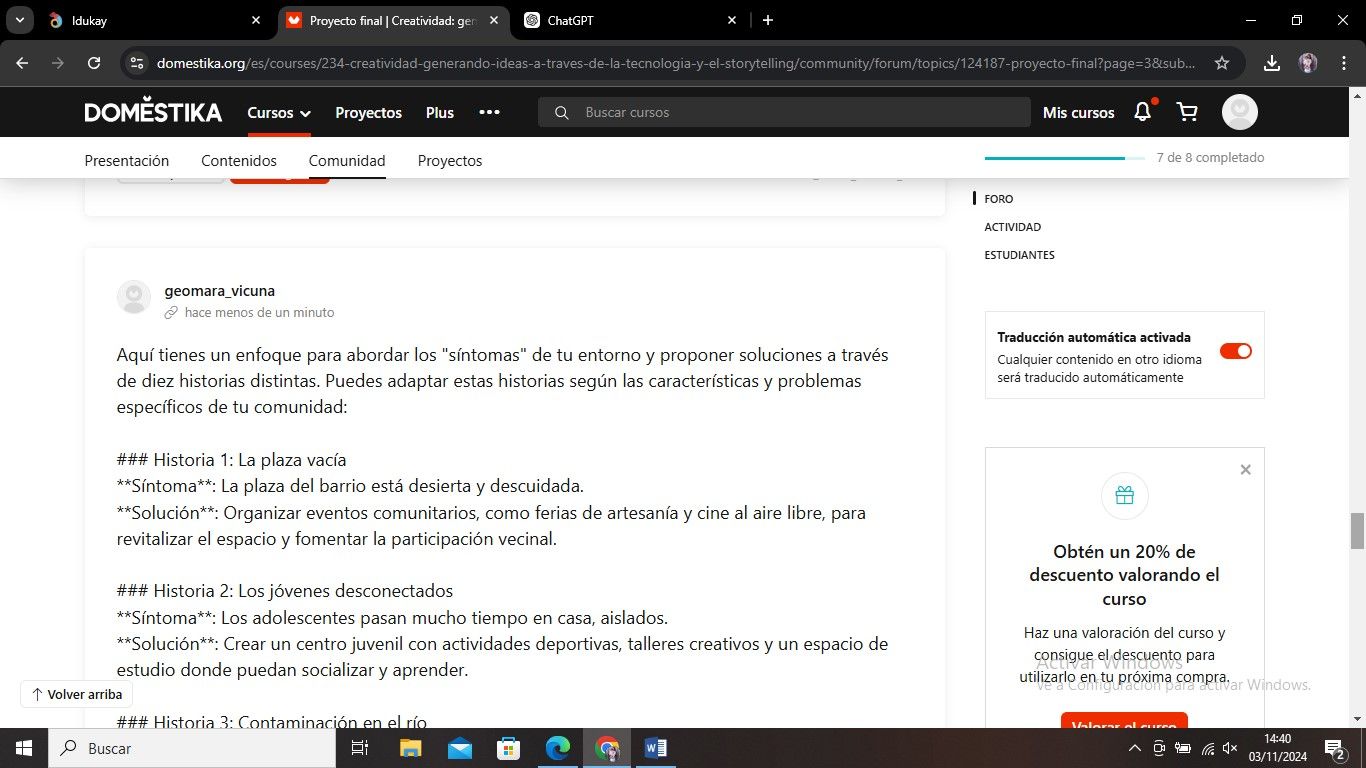The width and height of the screenshot is (1366, 768).
Task: Click the DOMESTIKA logo
Action: (152, 111)
